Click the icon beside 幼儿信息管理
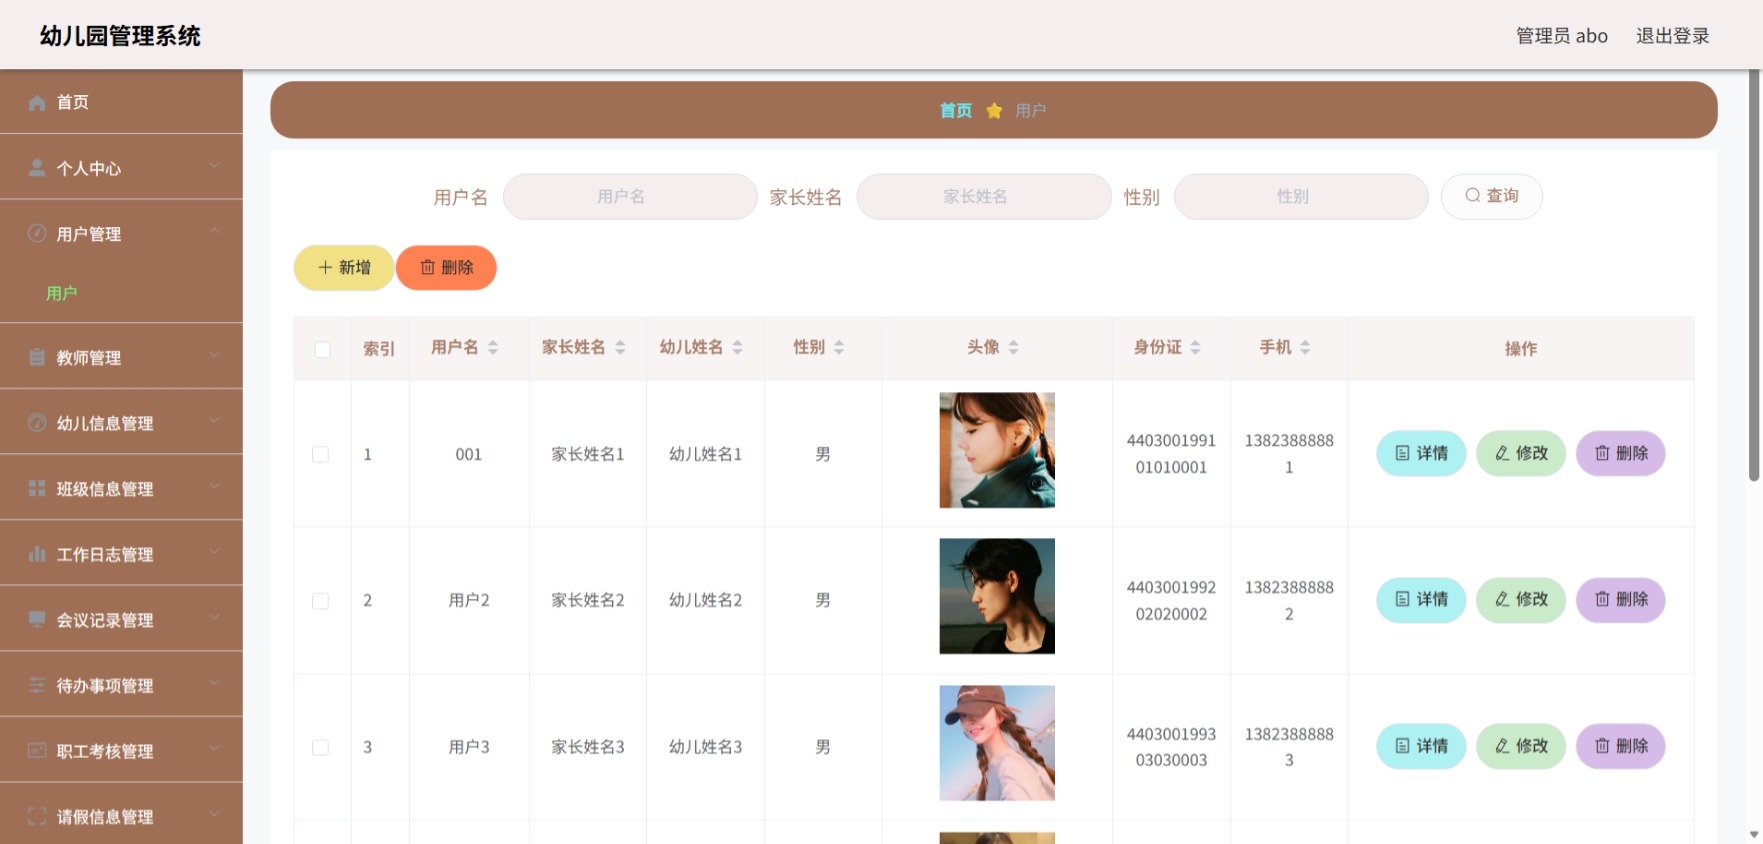Viewport: 1763px width, 844px height. [x=37, y=422]
